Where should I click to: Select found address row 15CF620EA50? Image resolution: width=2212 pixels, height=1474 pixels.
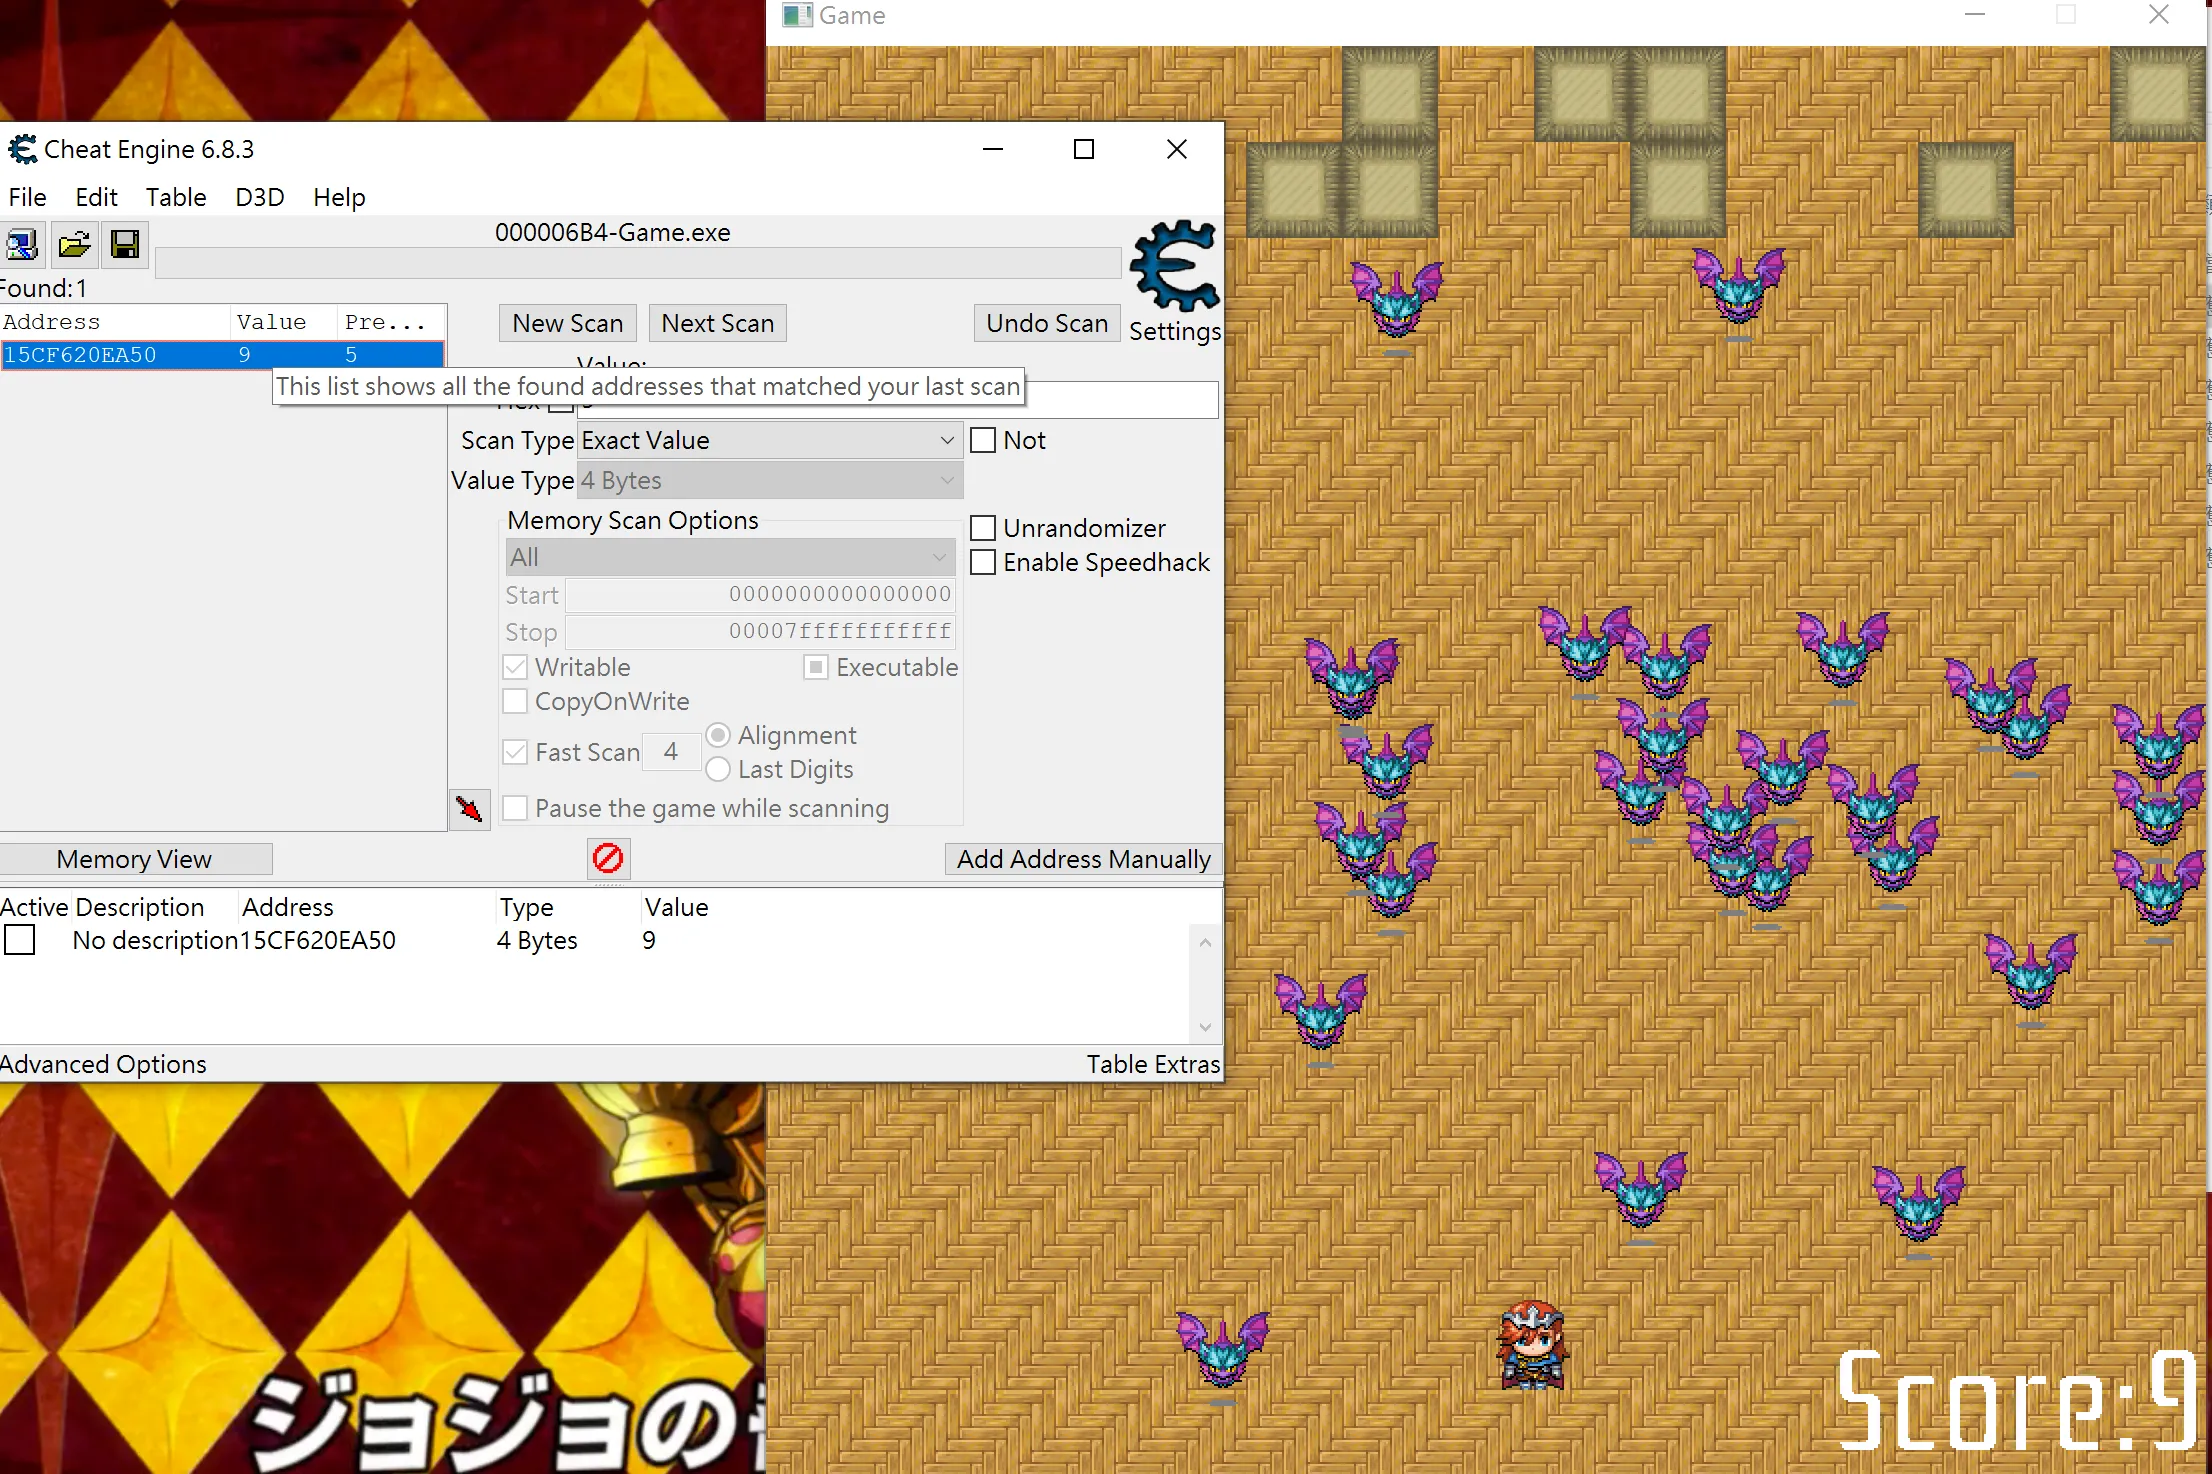222,355
